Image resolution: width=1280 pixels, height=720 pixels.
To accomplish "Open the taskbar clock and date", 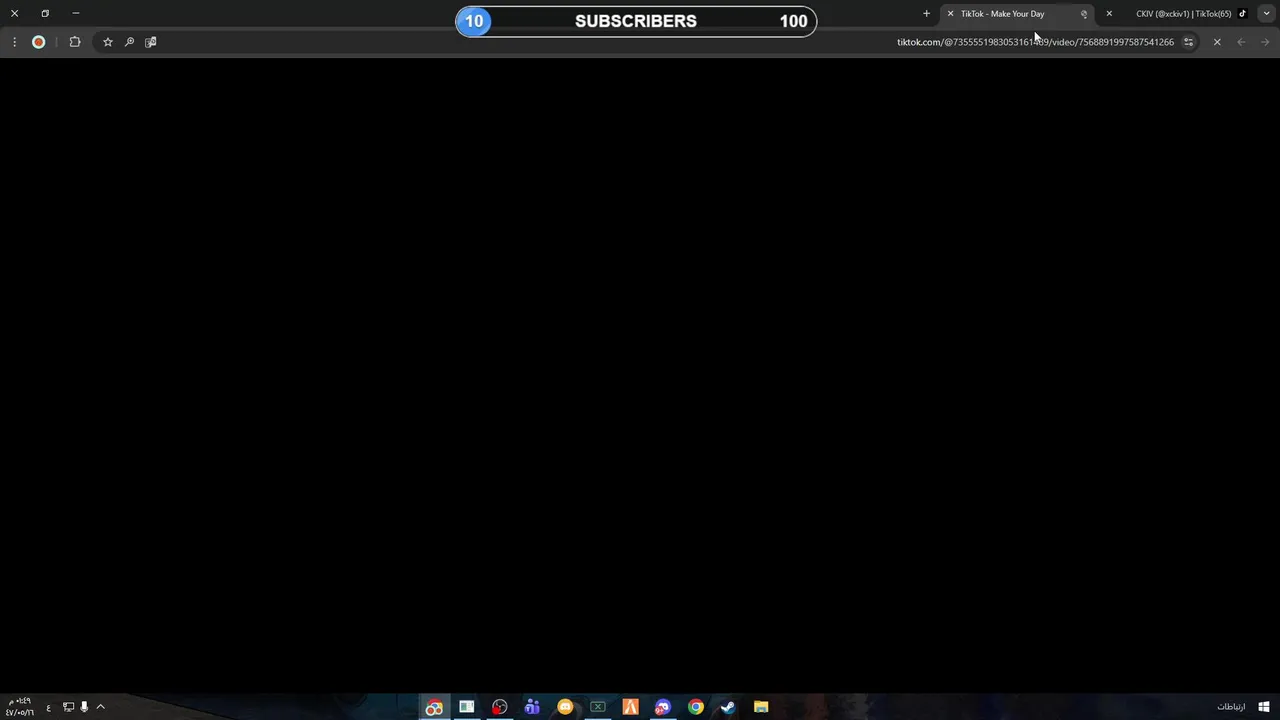I will pyautogui.click(x=20, y=707).
